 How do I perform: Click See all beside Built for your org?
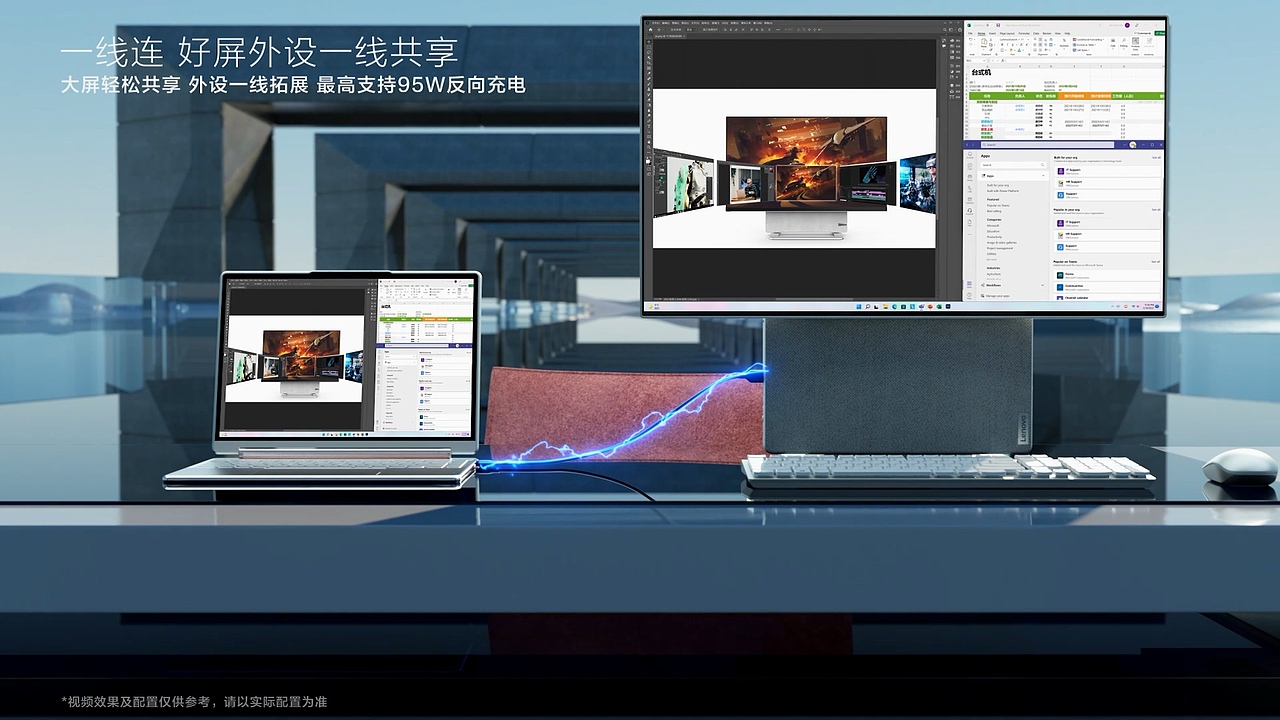[1156, 157]
